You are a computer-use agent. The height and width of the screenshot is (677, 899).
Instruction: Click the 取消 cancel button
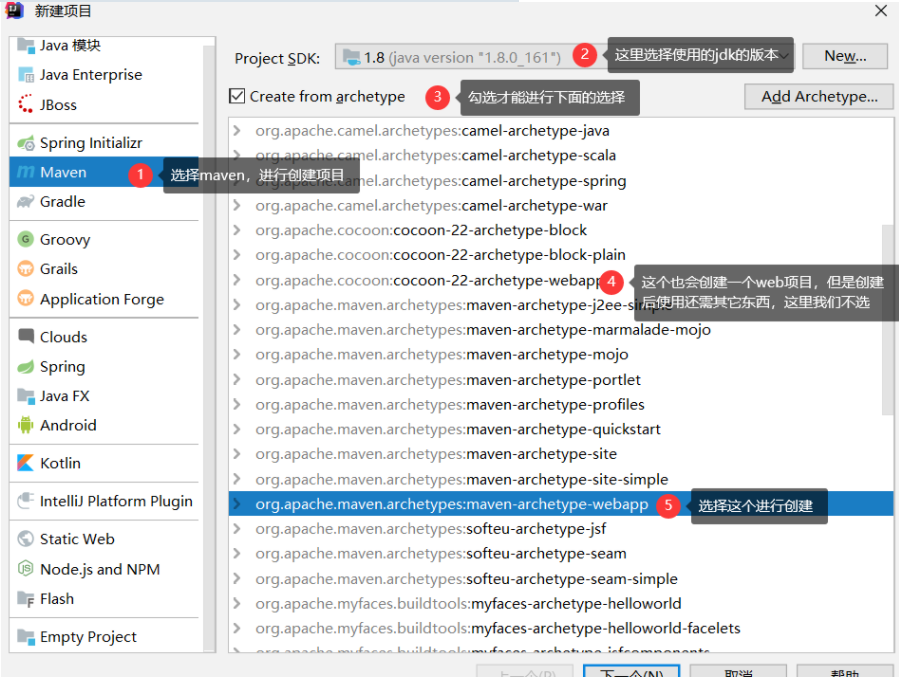click(738, 672)
